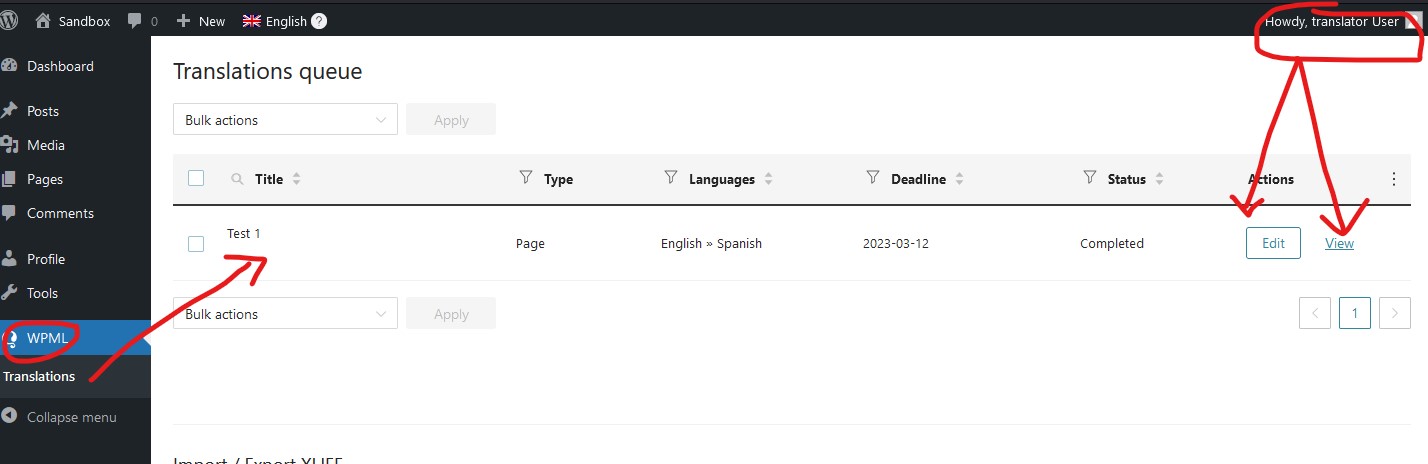
Task: Click the Profile person icon
Action: (x=10, y=259)
